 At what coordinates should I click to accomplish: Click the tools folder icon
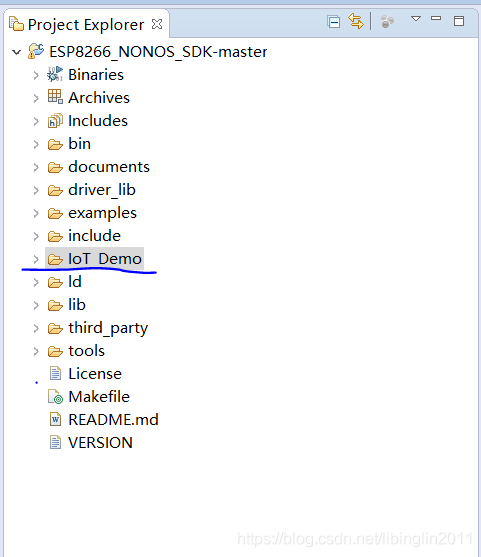[55, 351]
